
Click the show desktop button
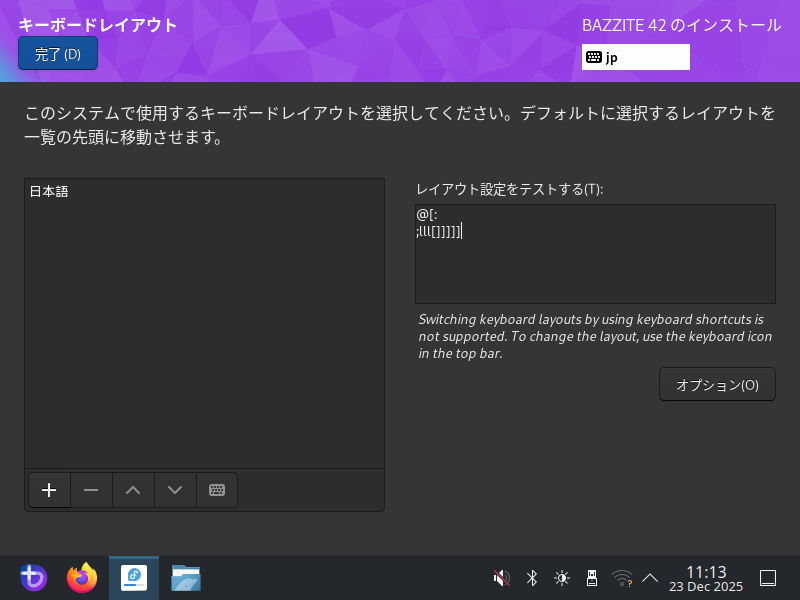[768, 578]
